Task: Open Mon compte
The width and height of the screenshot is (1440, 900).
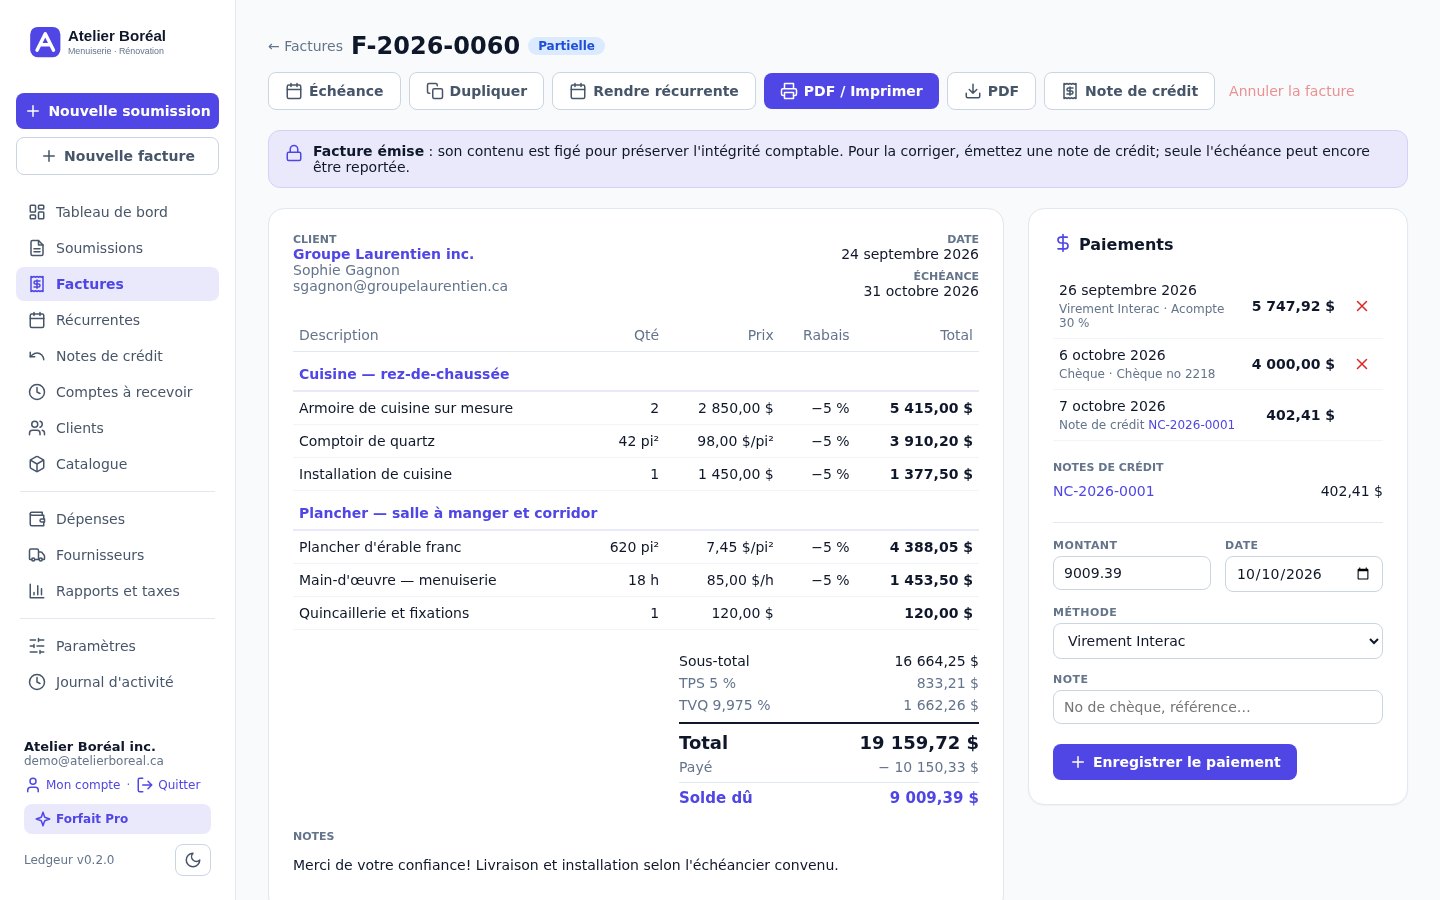Action: click(73, 785)
